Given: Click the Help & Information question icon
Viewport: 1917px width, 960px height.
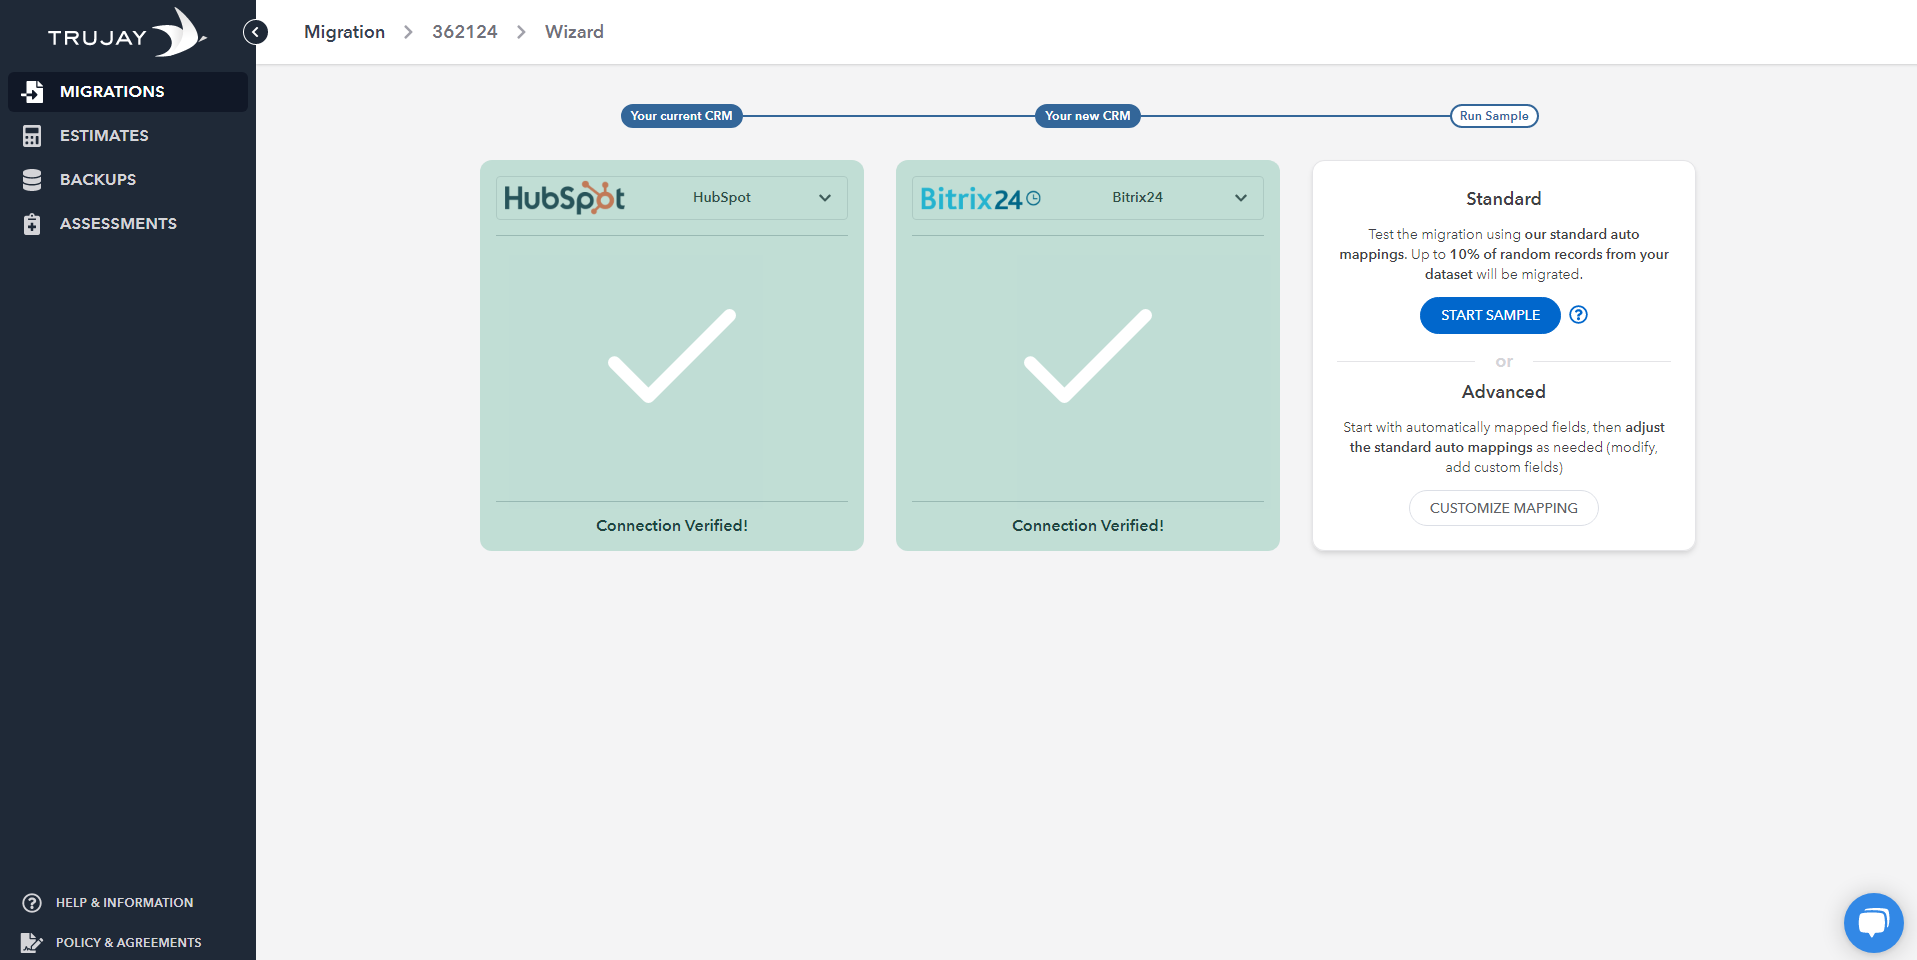Looking at the screenshot, I should click(x=32, y=903).
